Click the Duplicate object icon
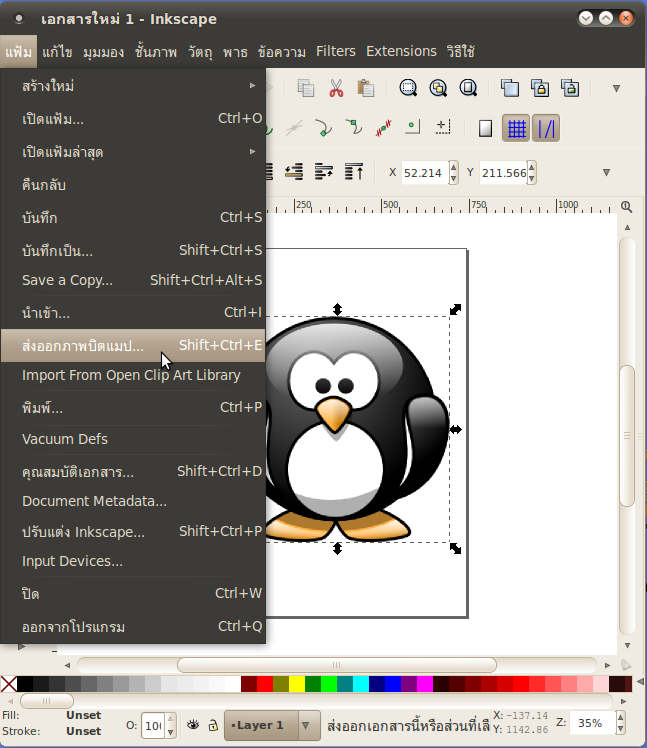This screenshot has height=748, width=647. [x=510, y=88]
